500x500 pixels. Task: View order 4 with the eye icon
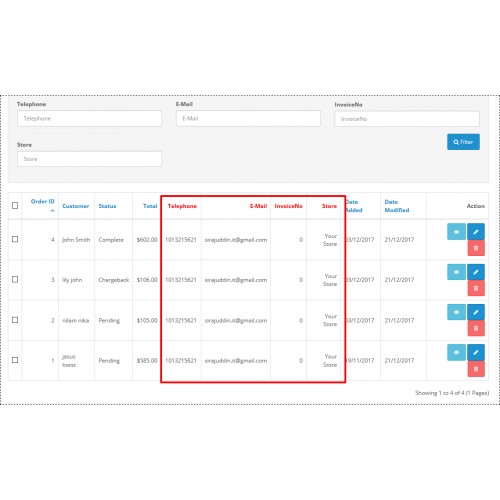click(x=456, y=232)
